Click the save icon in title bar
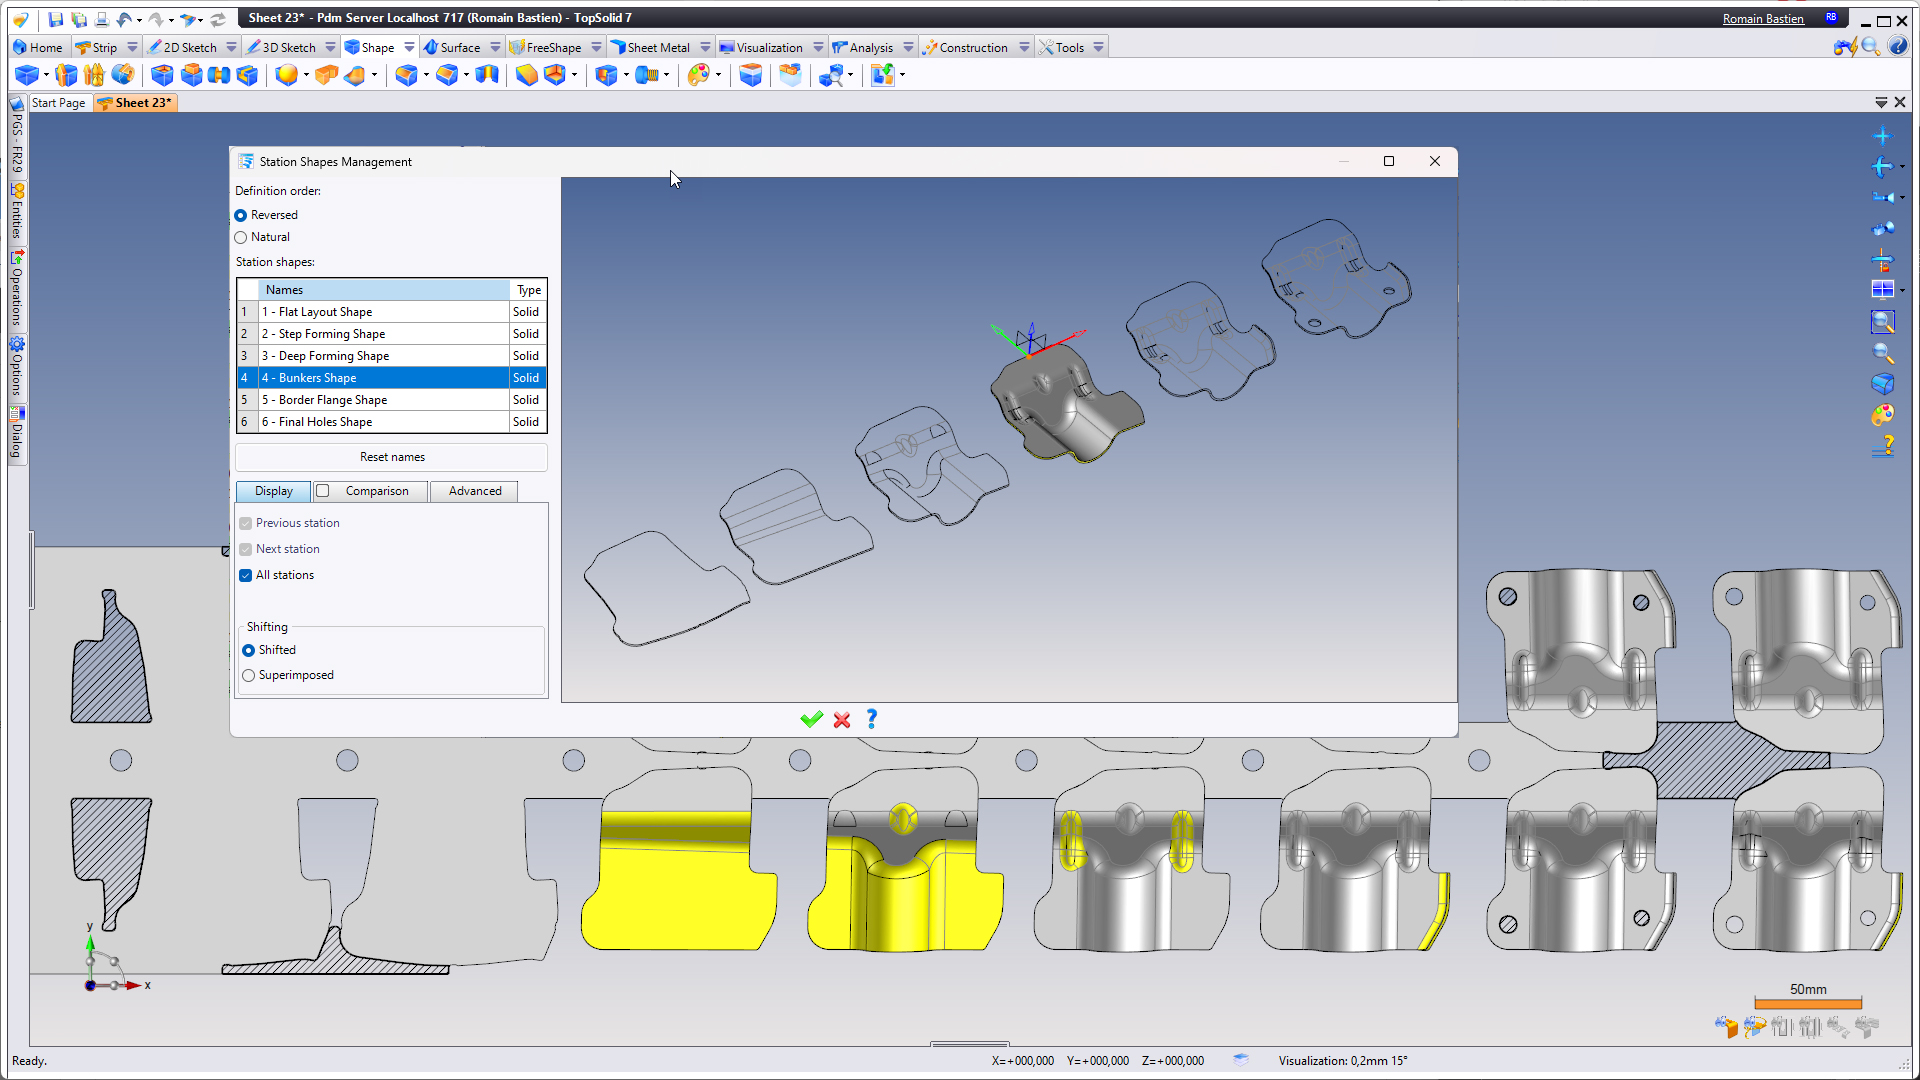1920x1080 pixels. pyautogui.click(x=55, y=19)
